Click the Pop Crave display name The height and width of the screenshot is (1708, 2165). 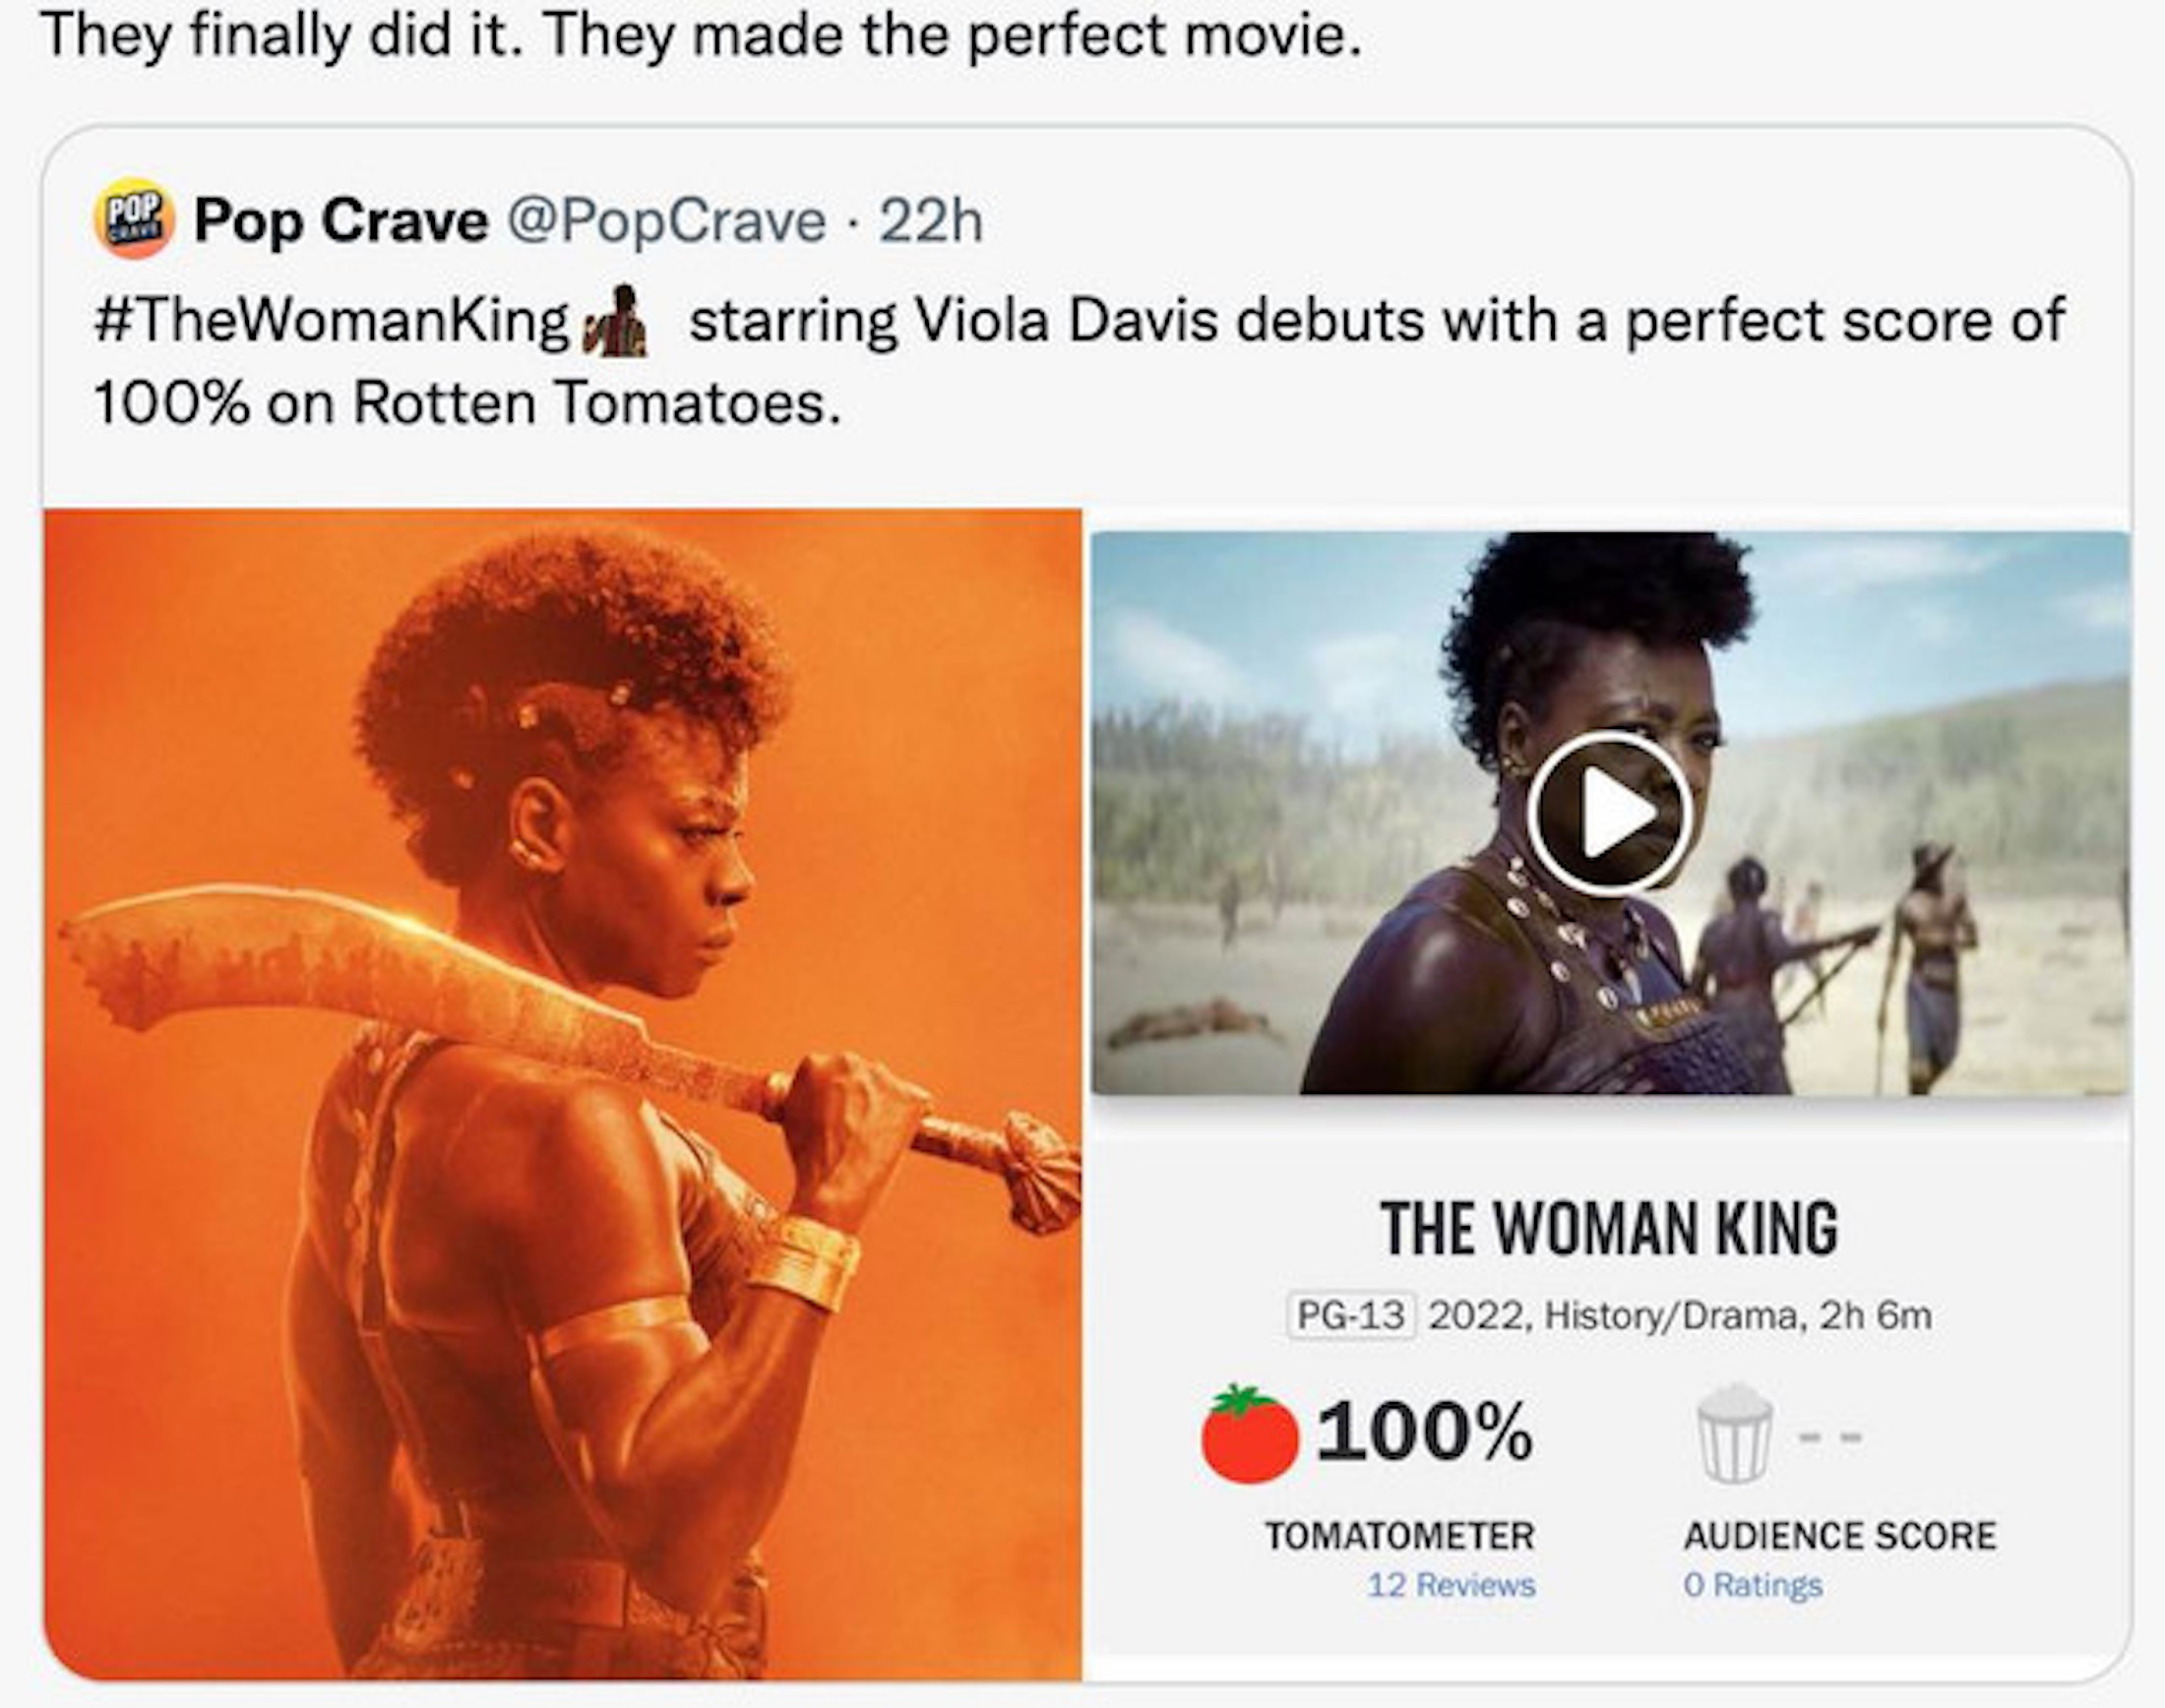click(x=340, y=220)
